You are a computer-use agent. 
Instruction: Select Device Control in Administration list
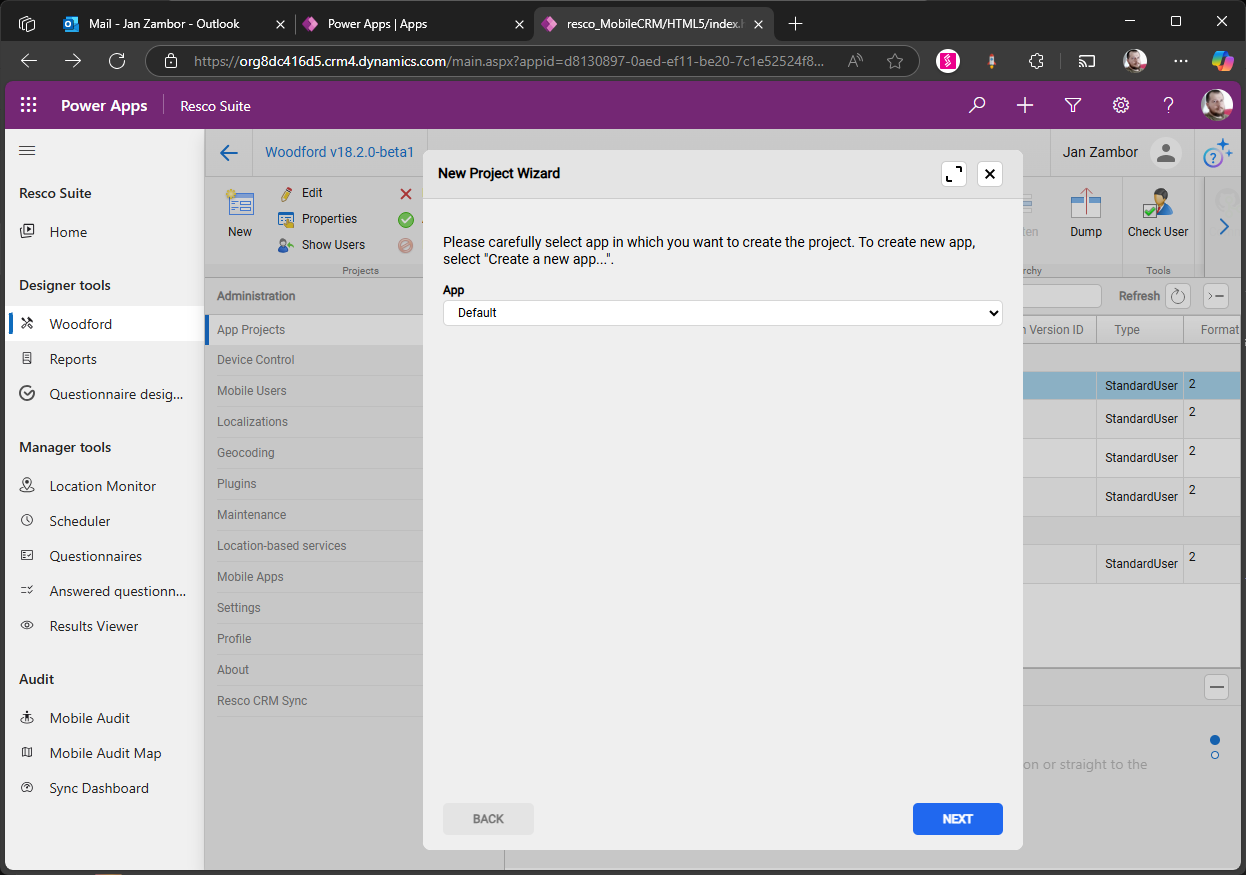pos(256,360)
